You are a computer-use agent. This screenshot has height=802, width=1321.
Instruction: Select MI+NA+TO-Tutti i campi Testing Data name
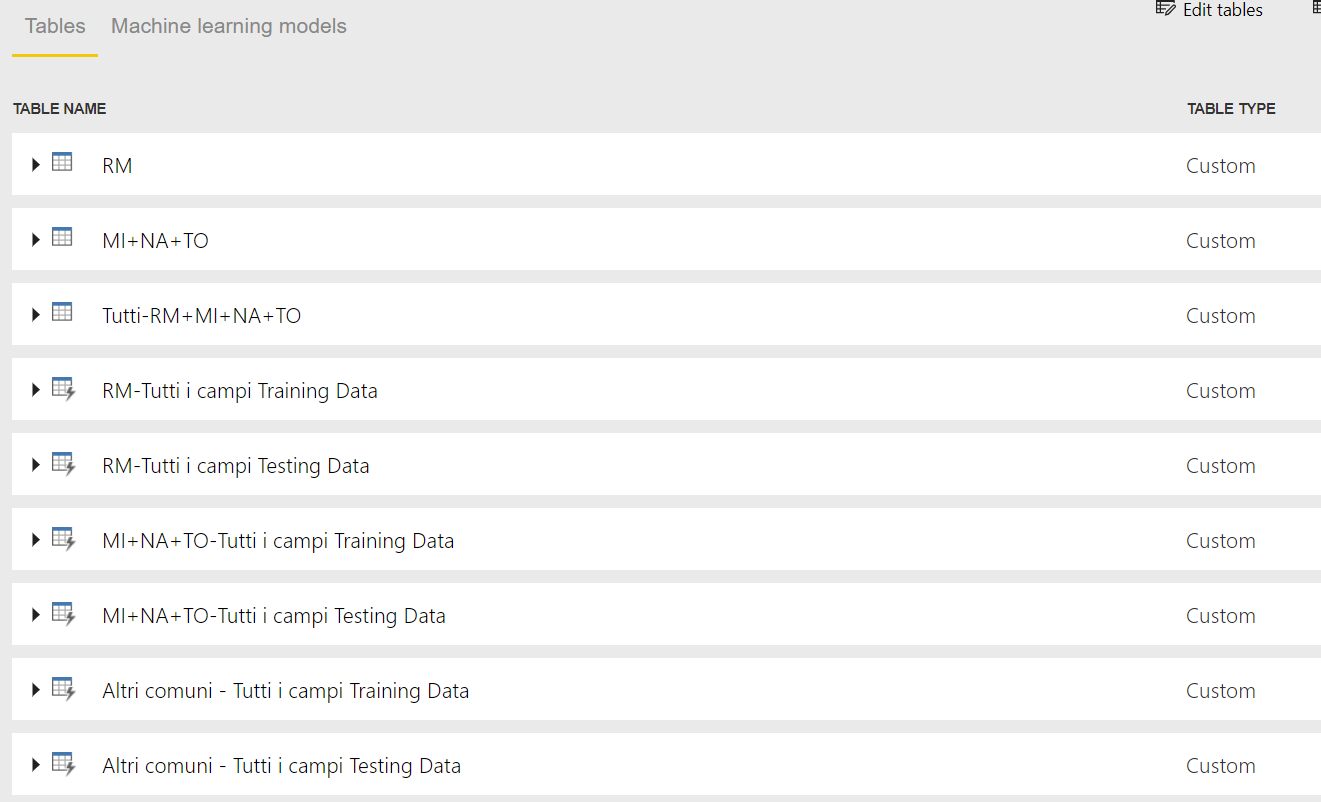(x=274, y=616)
